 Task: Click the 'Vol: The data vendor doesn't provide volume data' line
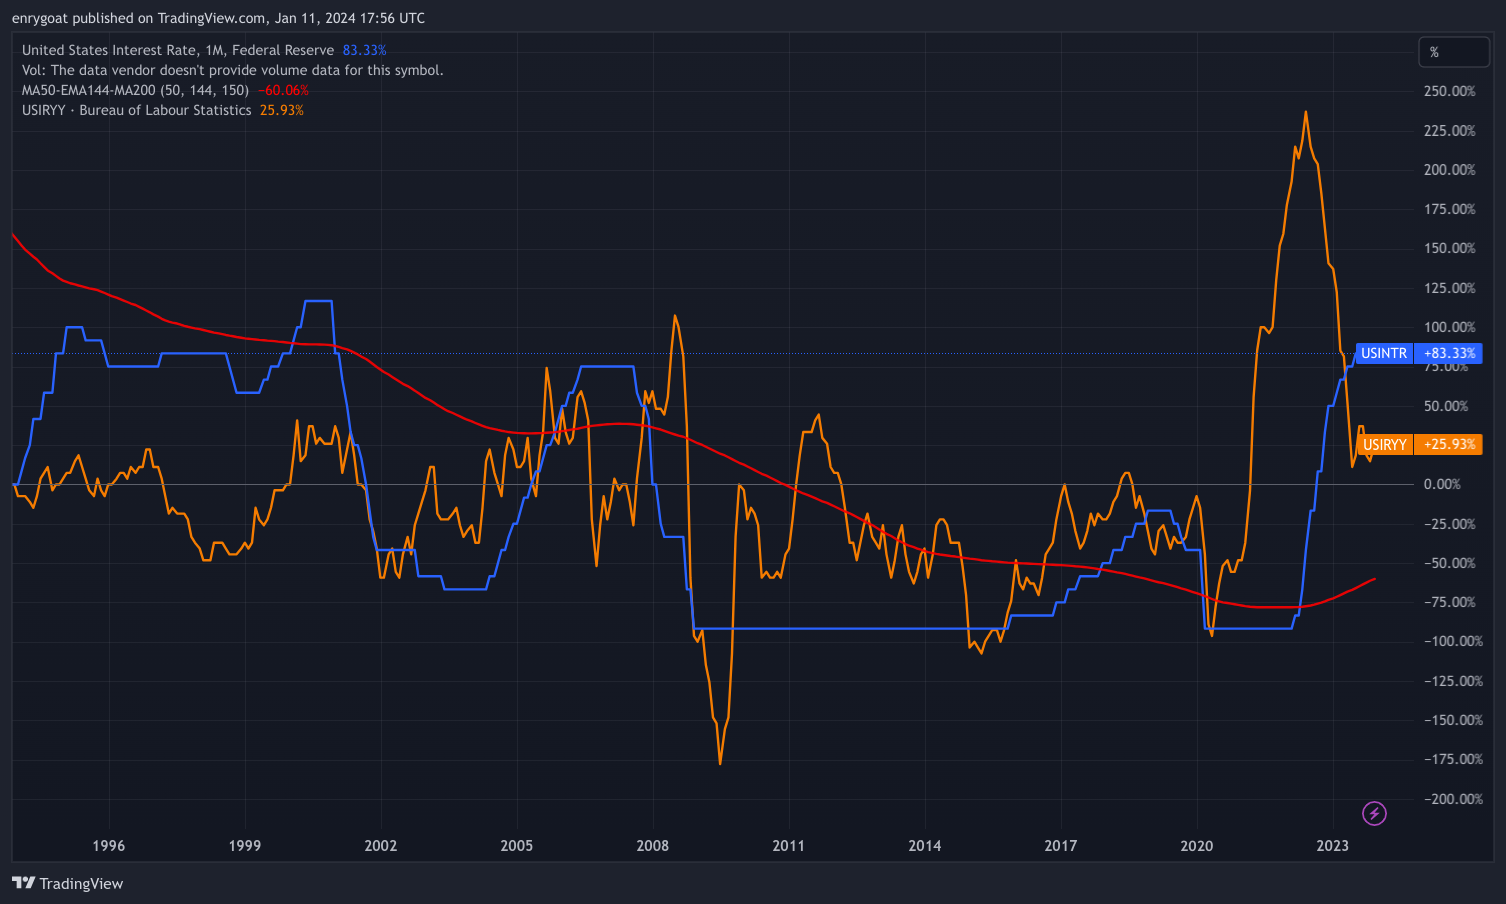click(x=232, y=70)
